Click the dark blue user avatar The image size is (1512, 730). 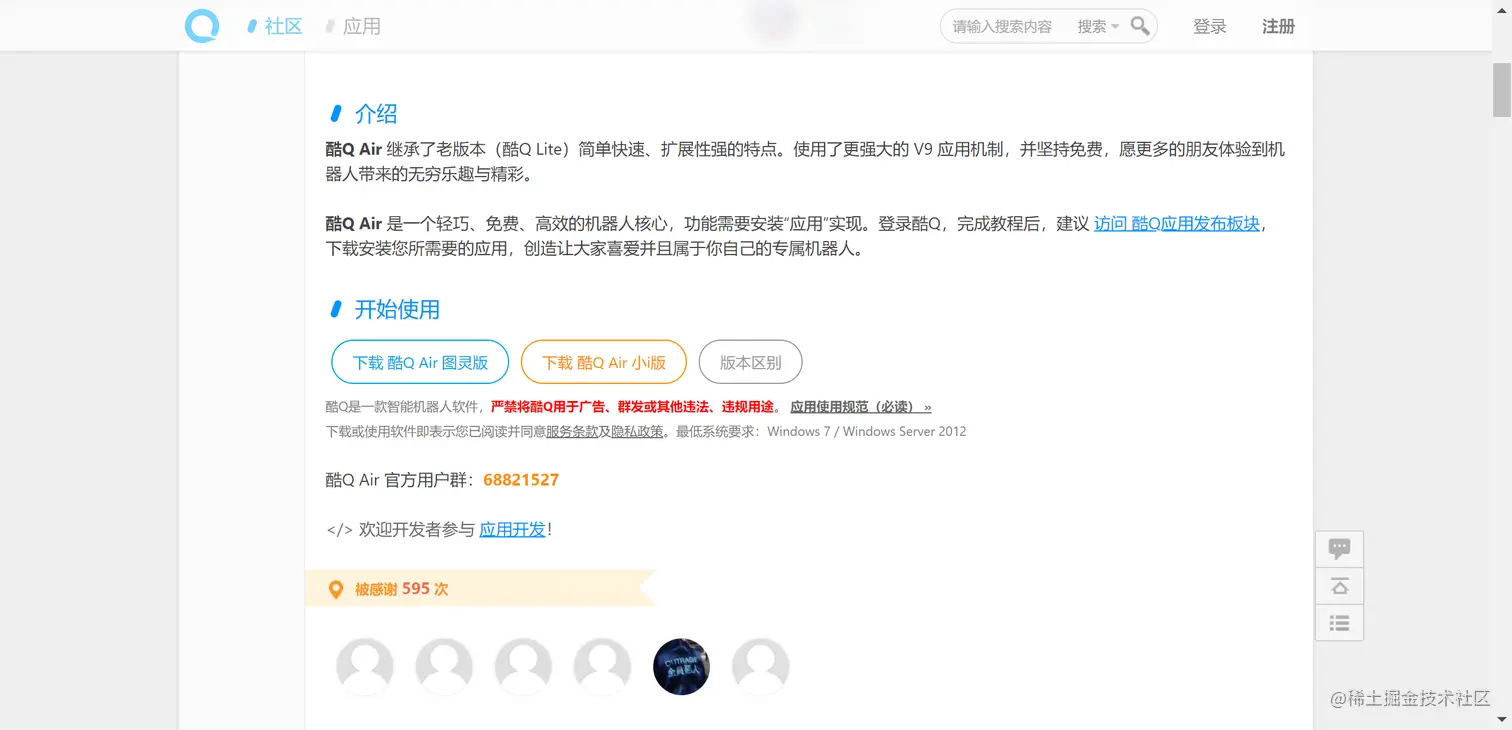681,667
